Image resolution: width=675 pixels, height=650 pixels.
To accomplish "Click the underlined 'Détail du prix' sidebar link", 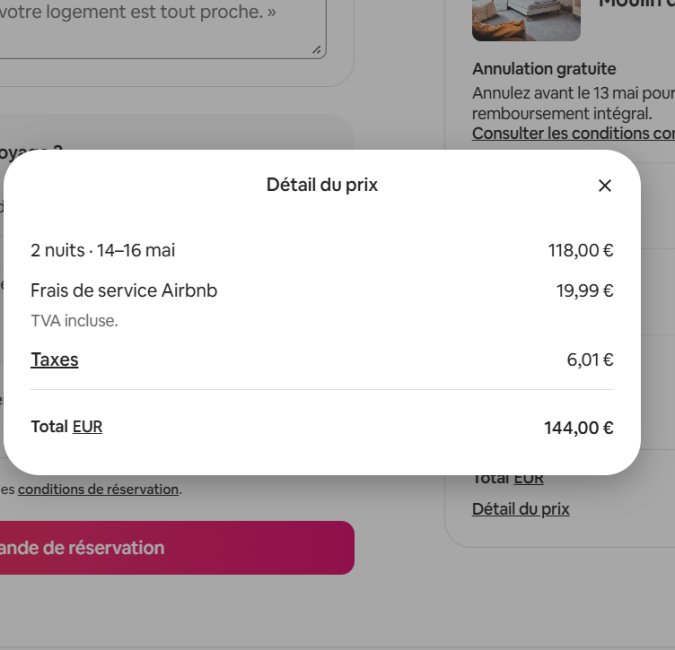I will [x=520, y=509].
